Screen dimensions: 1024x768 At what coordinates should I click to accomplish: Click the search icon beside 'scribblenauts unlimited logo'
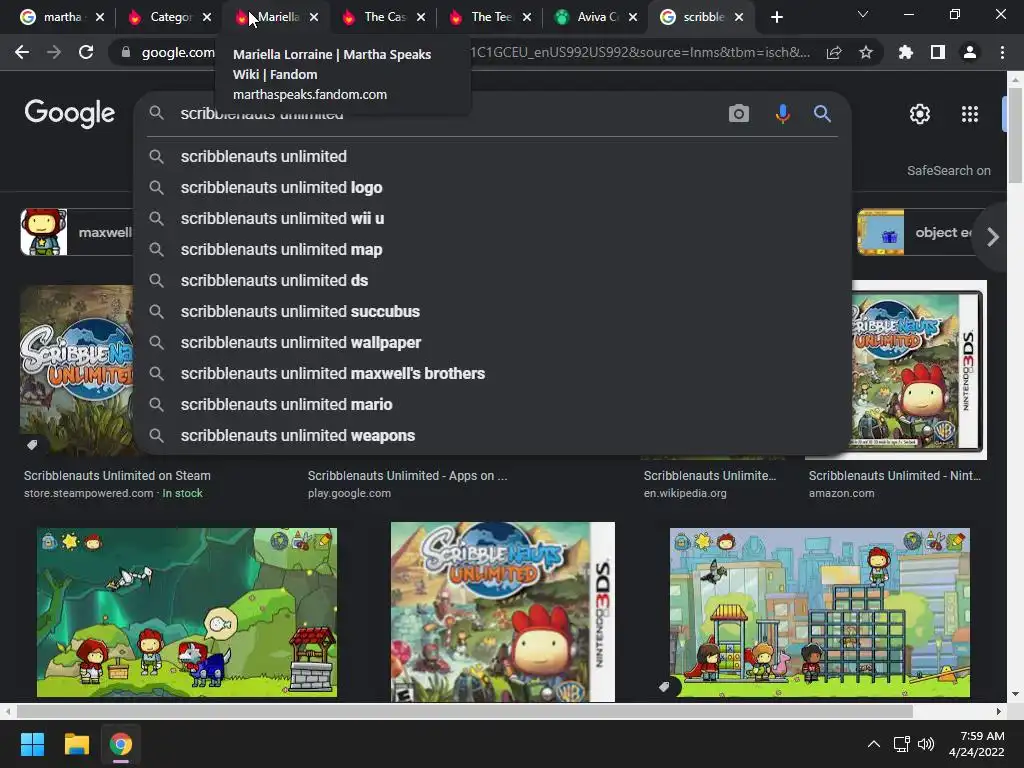tap(156, 187)
